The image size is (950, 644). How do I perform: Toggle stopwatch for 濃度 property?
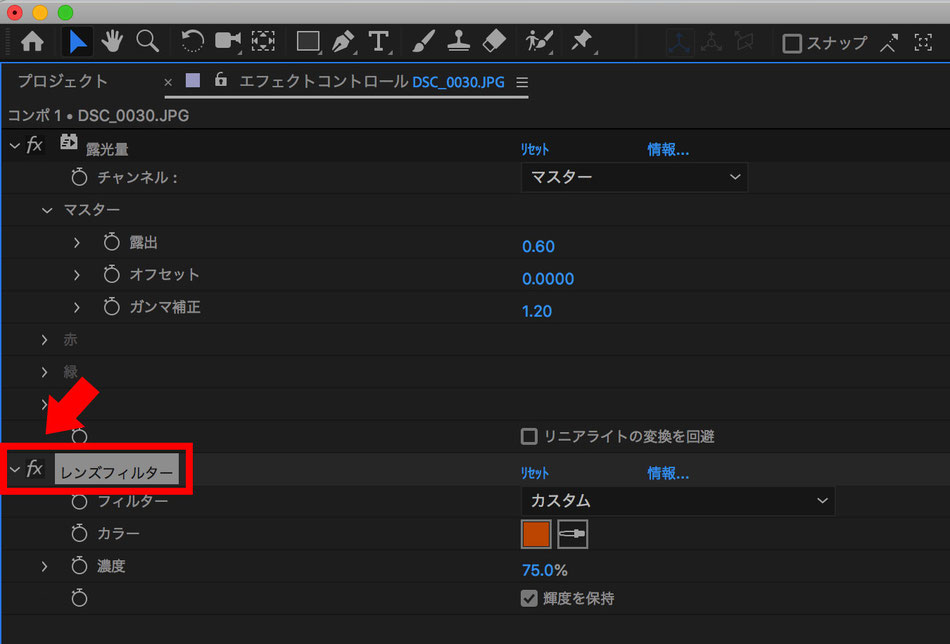click(x=79, y=566)
